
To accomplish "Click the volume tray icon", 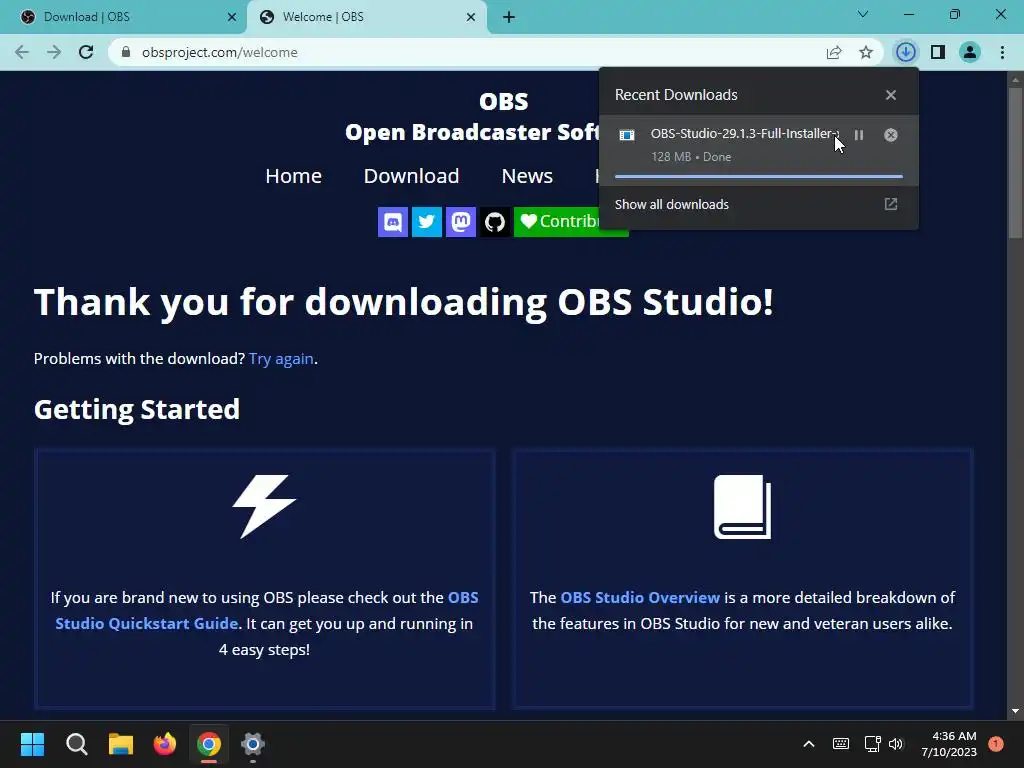I will point(896,744).
